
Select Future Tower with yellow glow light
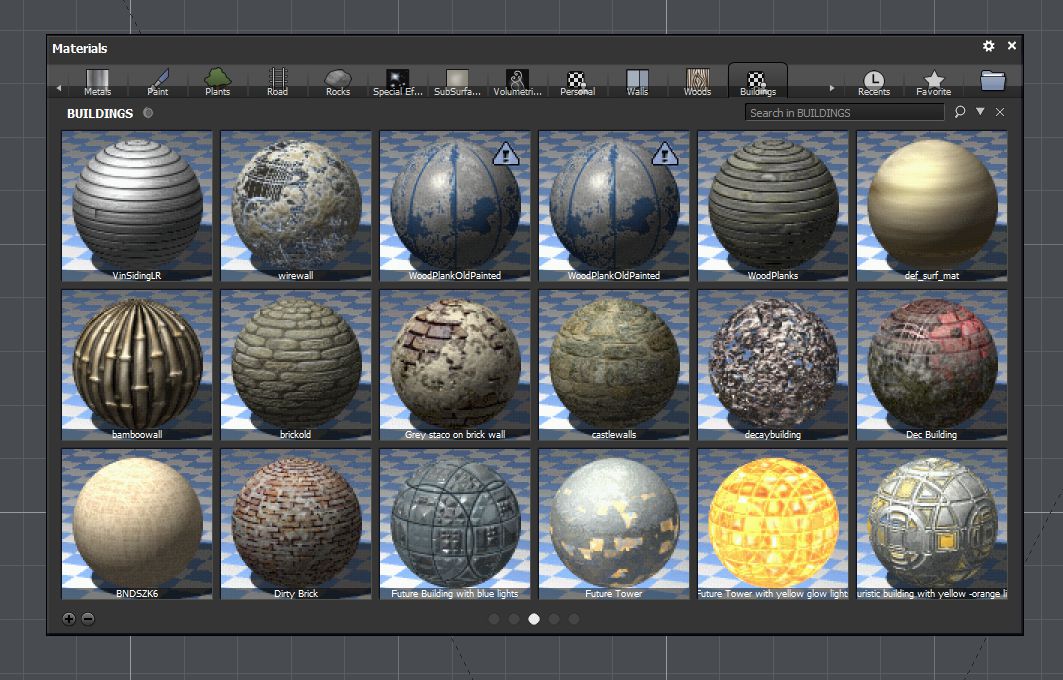pos(773,524)
